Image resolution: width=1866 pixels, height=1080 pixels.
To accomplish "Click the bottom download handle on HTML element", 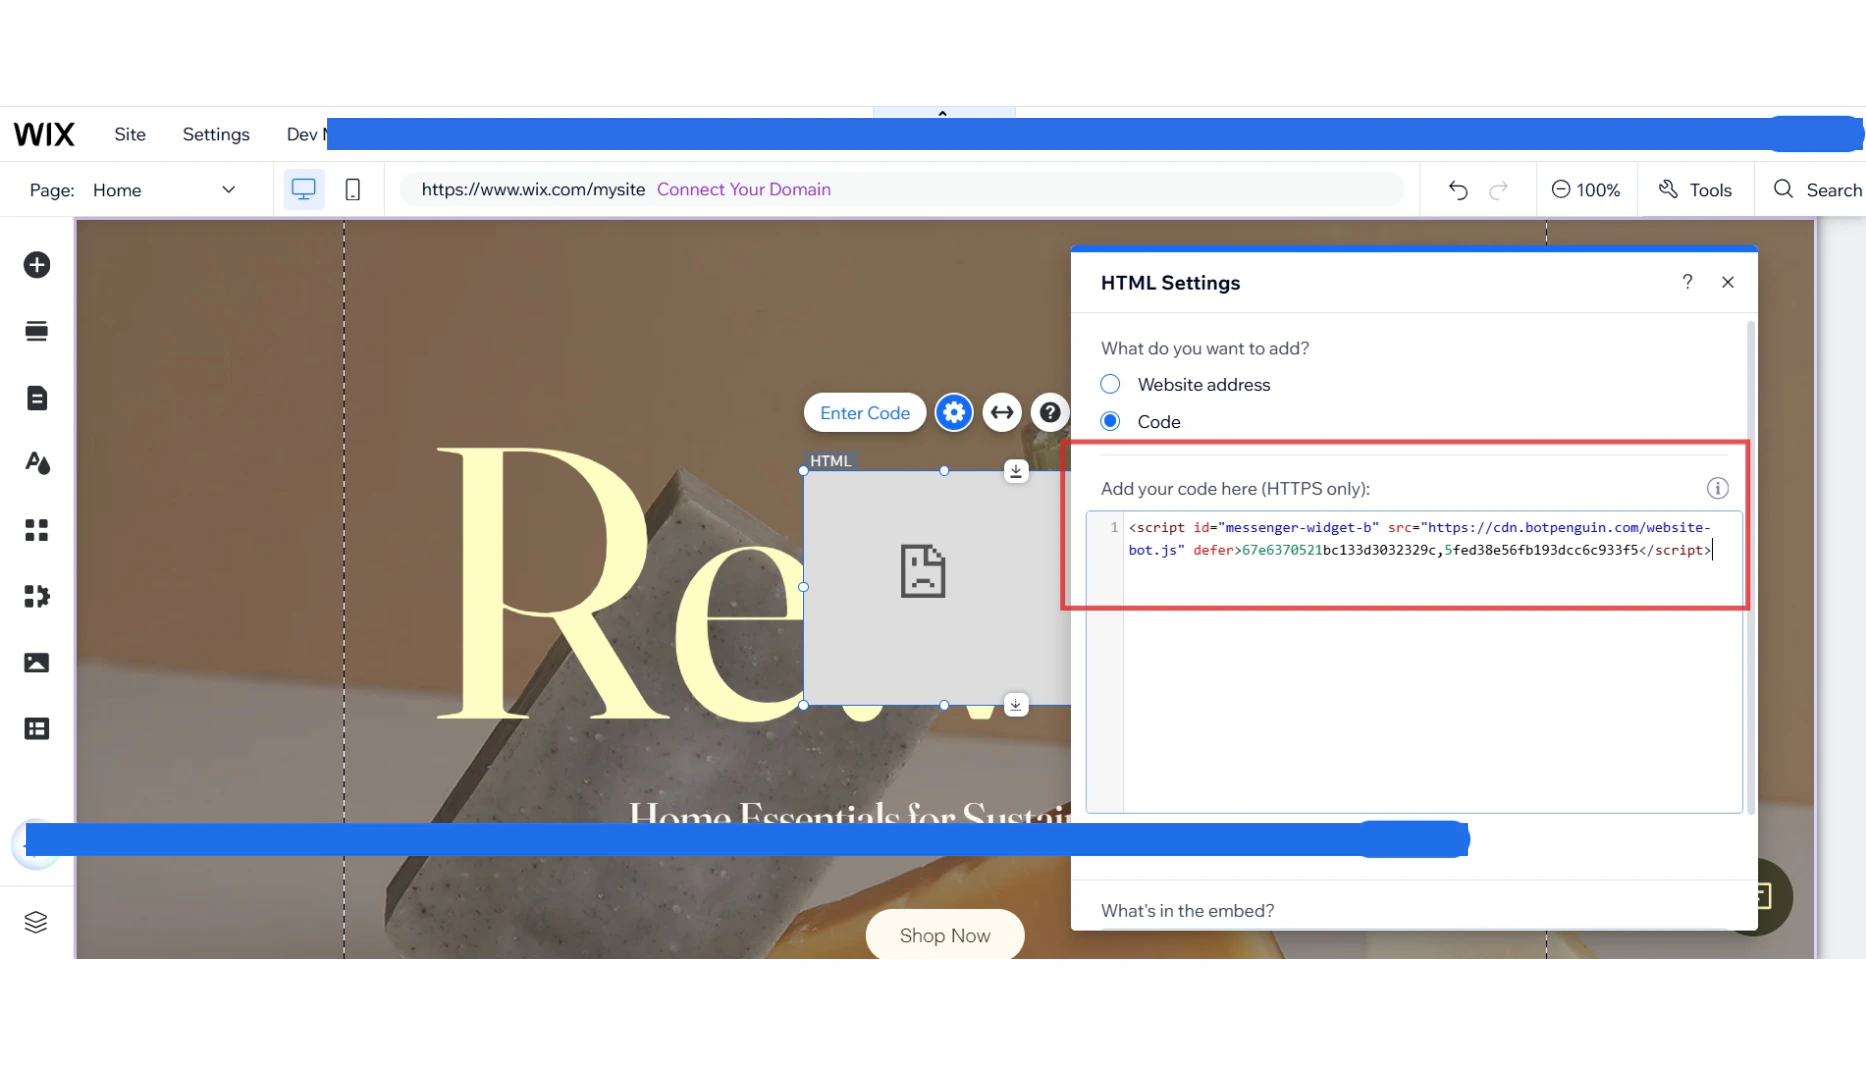I will [x=1016, y=705].
